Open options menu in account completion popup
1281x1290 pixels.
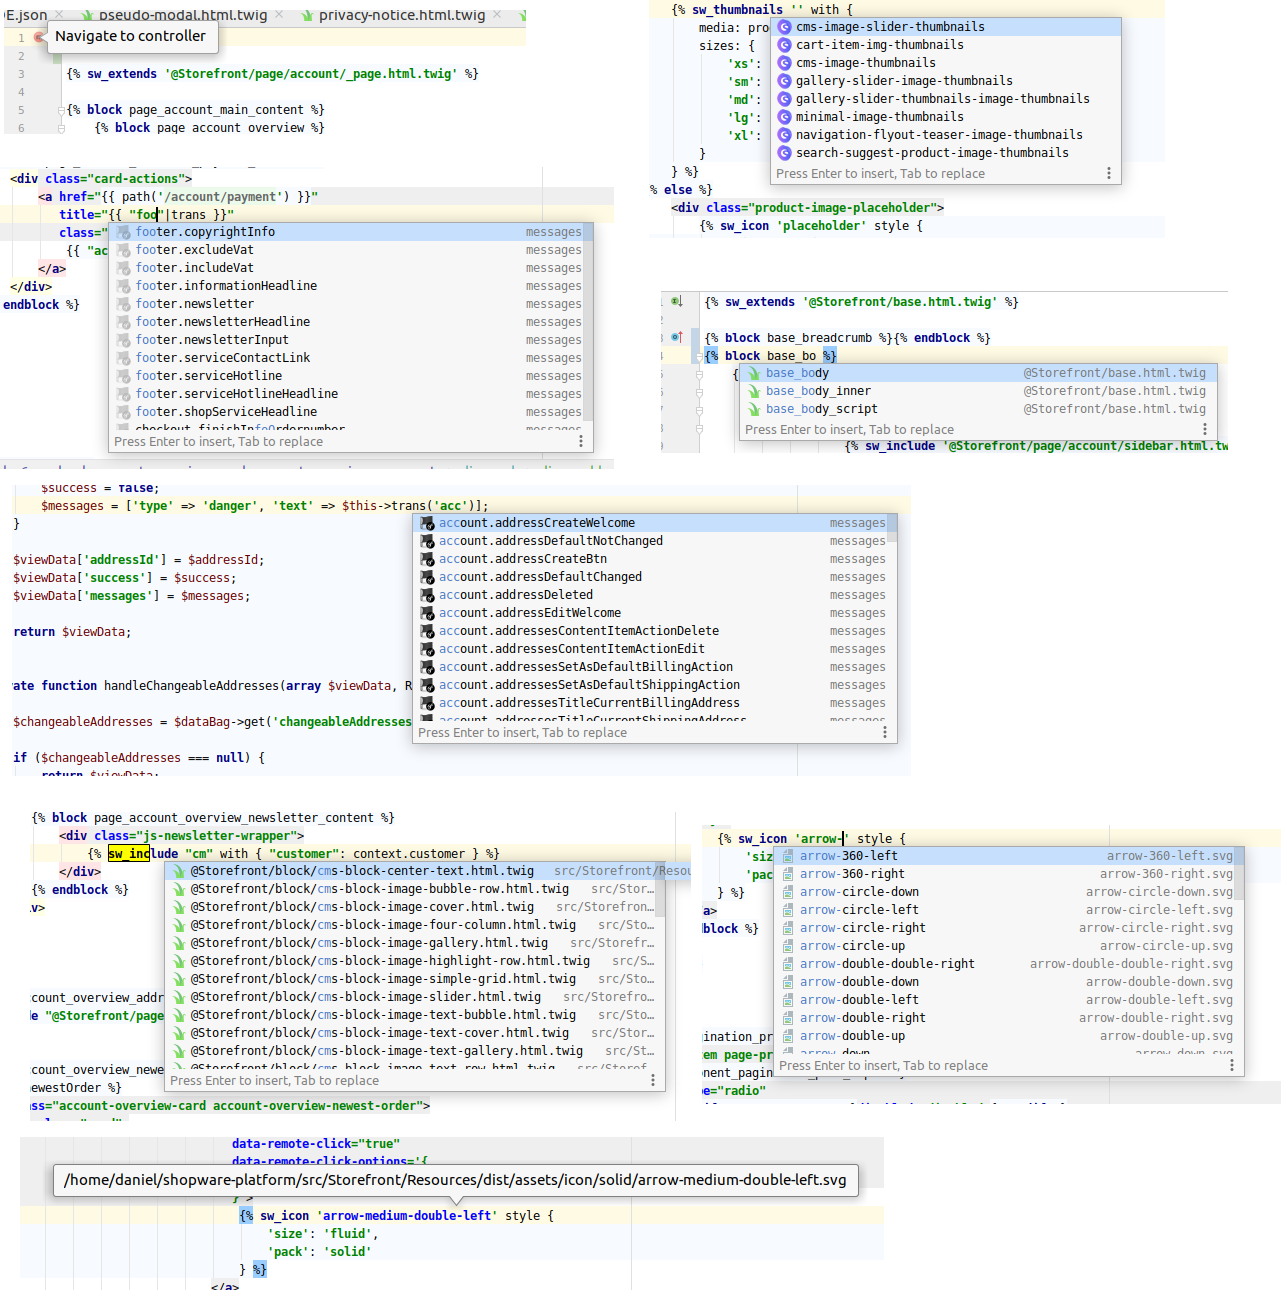[885, 733]
